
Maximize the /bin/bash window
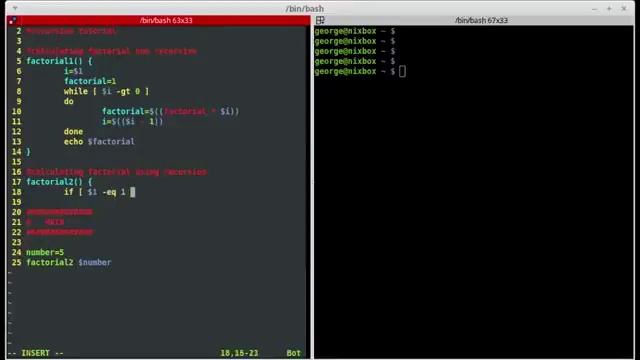pos(609,9)
